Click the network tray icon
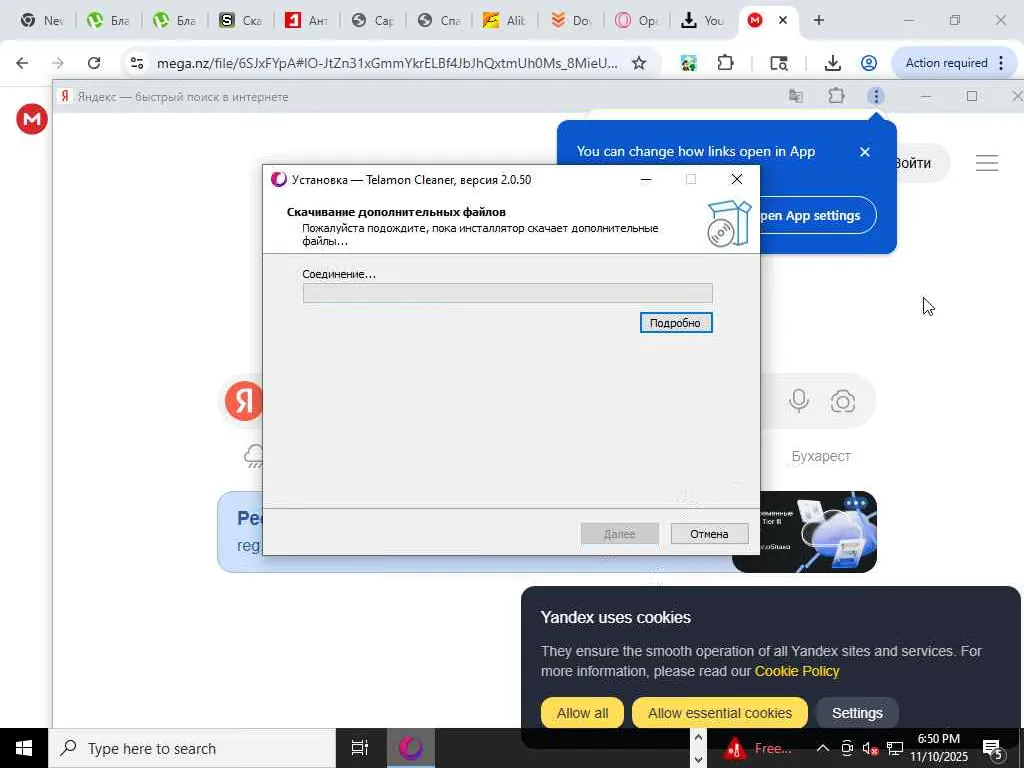Viewport: 1024px width, 768px height. 895,748
